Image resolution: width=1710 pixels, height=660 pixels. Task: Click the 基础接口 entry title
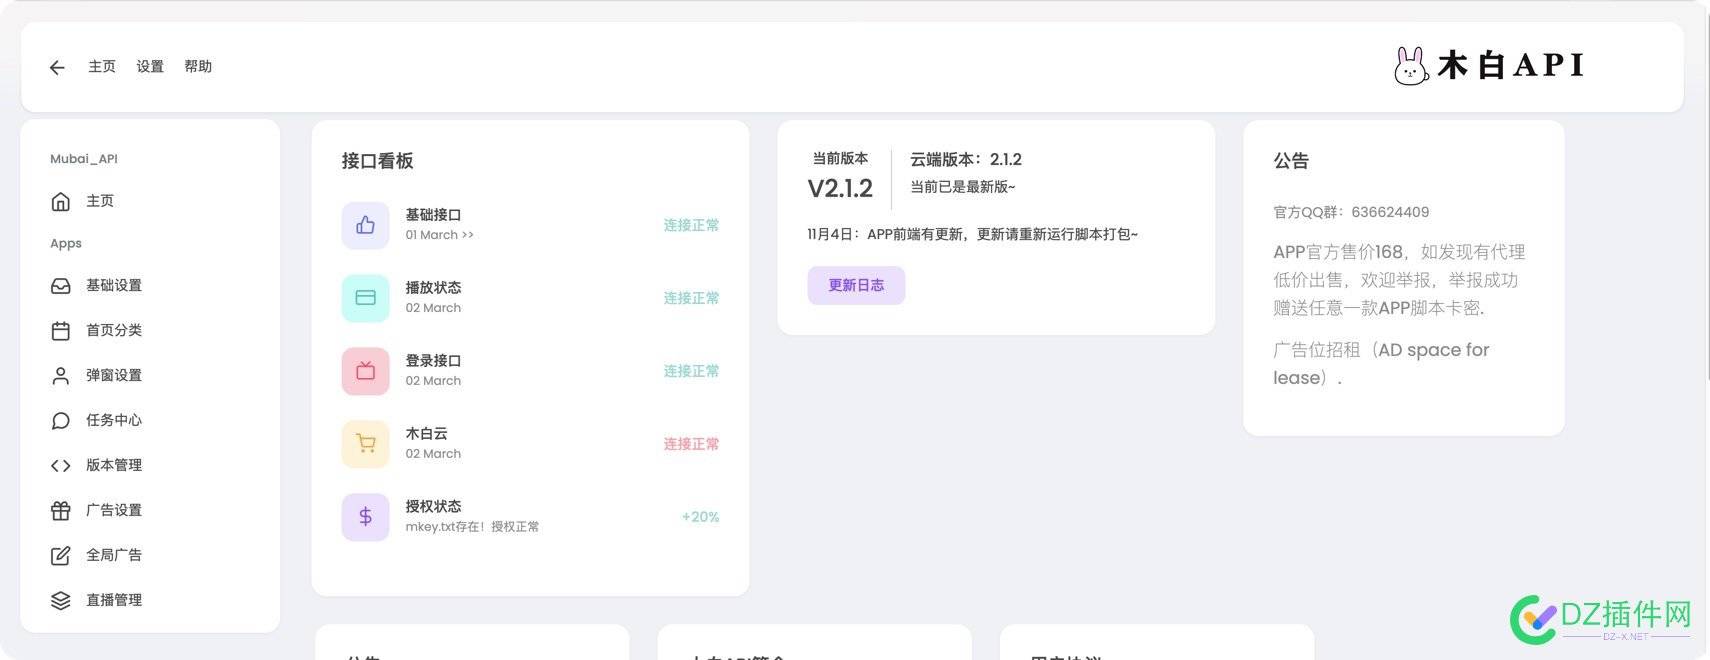pyautogui.click(x=433, y=215)
